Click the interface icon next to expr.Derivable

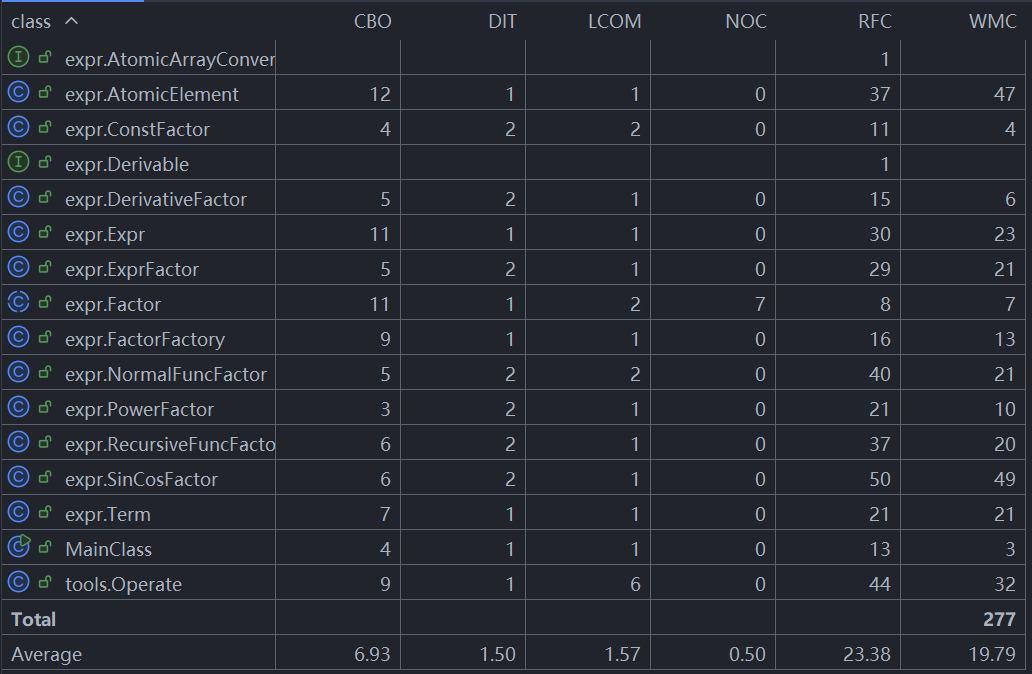coord(18,162)
